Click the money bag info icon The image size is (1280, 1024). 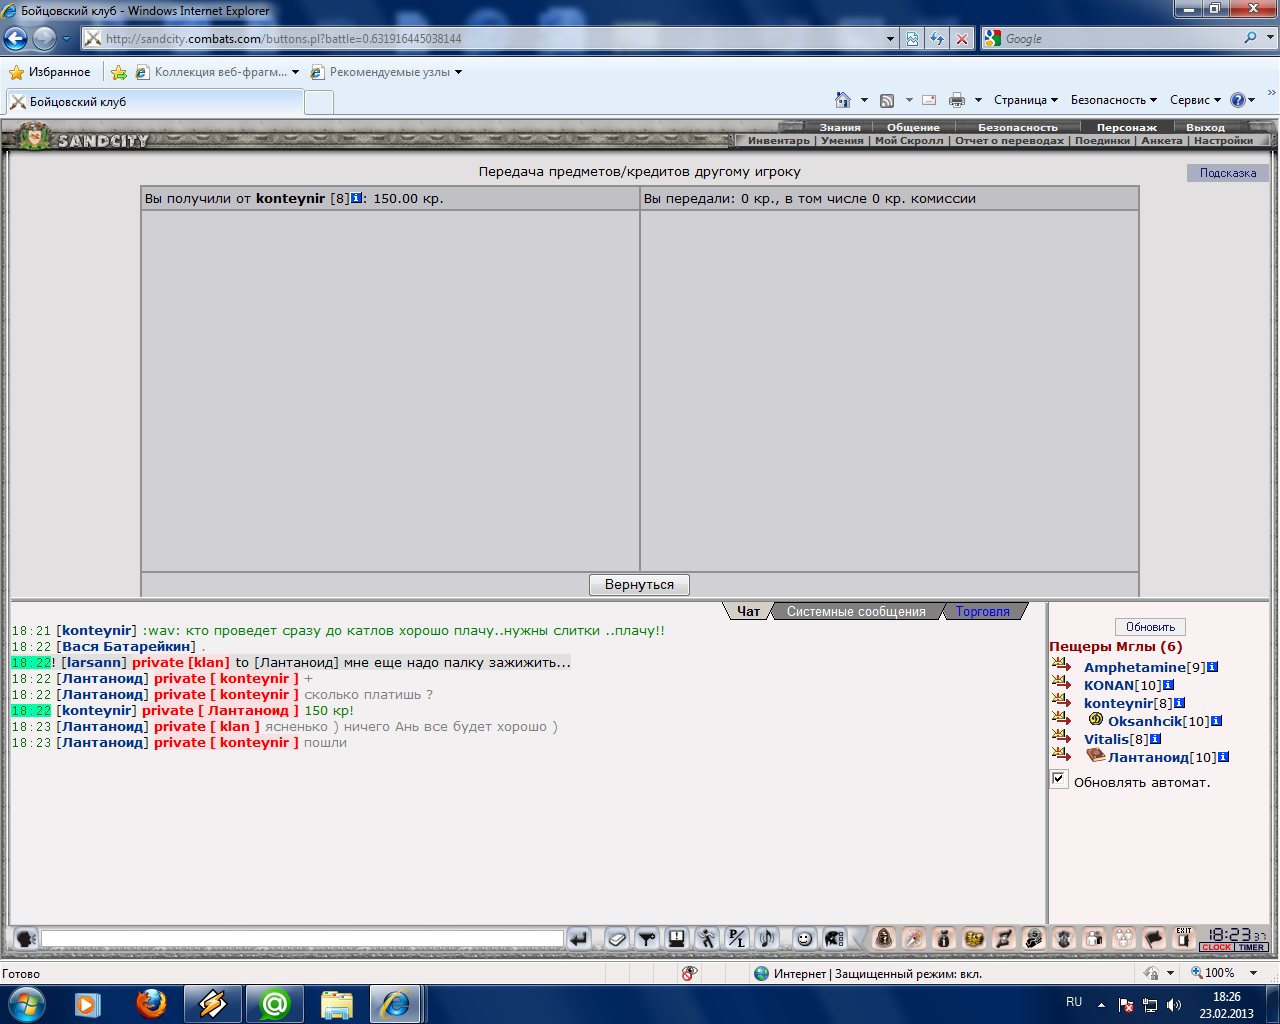click(x=944, y=938)
